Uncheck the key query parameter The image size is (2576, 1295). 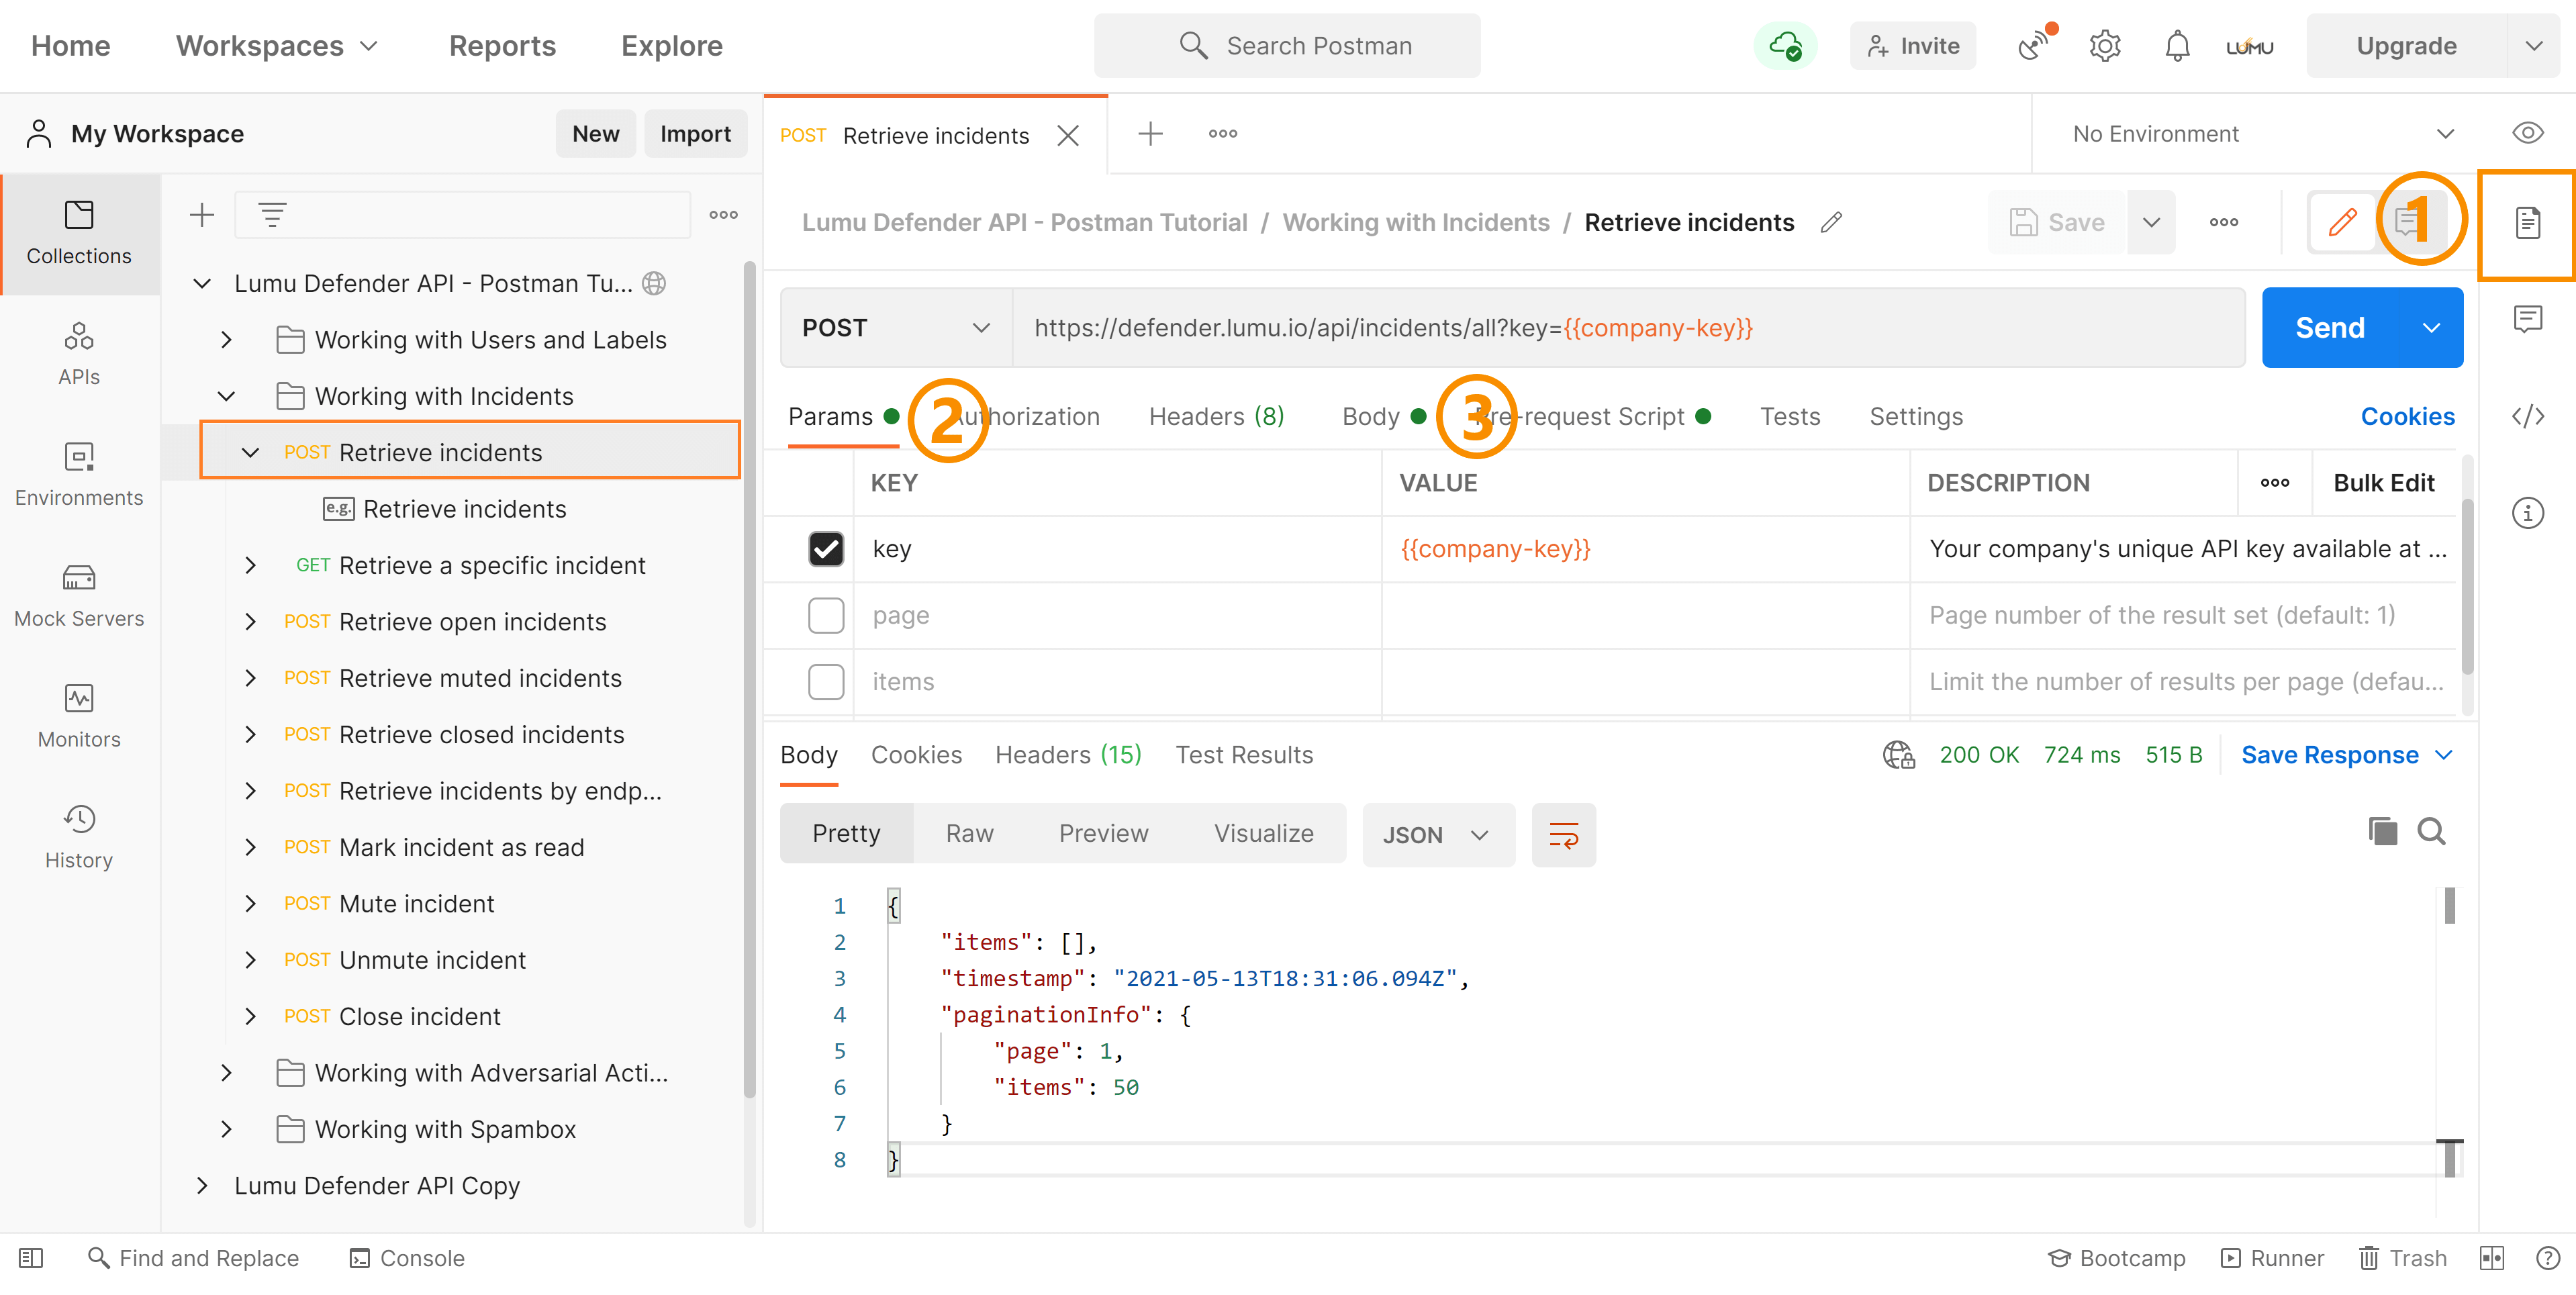826,549
